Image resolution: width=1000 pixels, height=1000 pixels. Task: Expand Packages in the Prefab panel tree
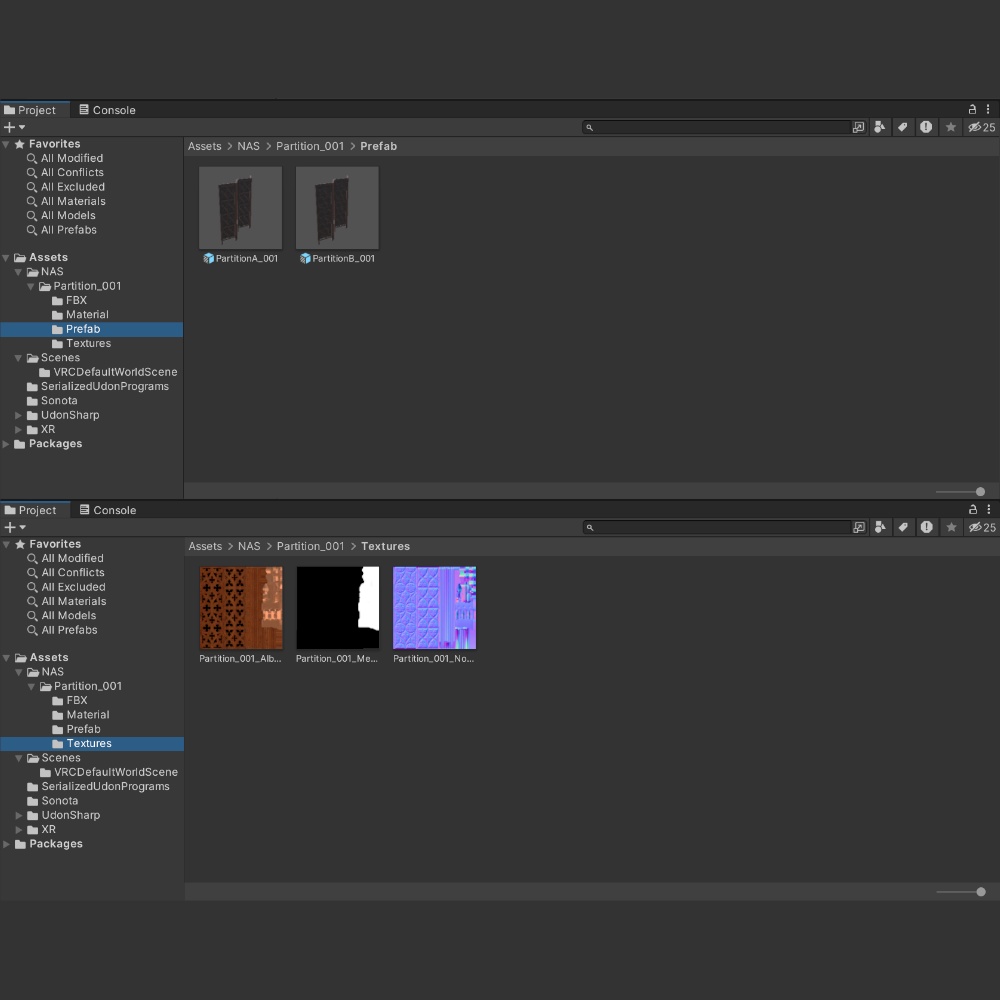6,444
